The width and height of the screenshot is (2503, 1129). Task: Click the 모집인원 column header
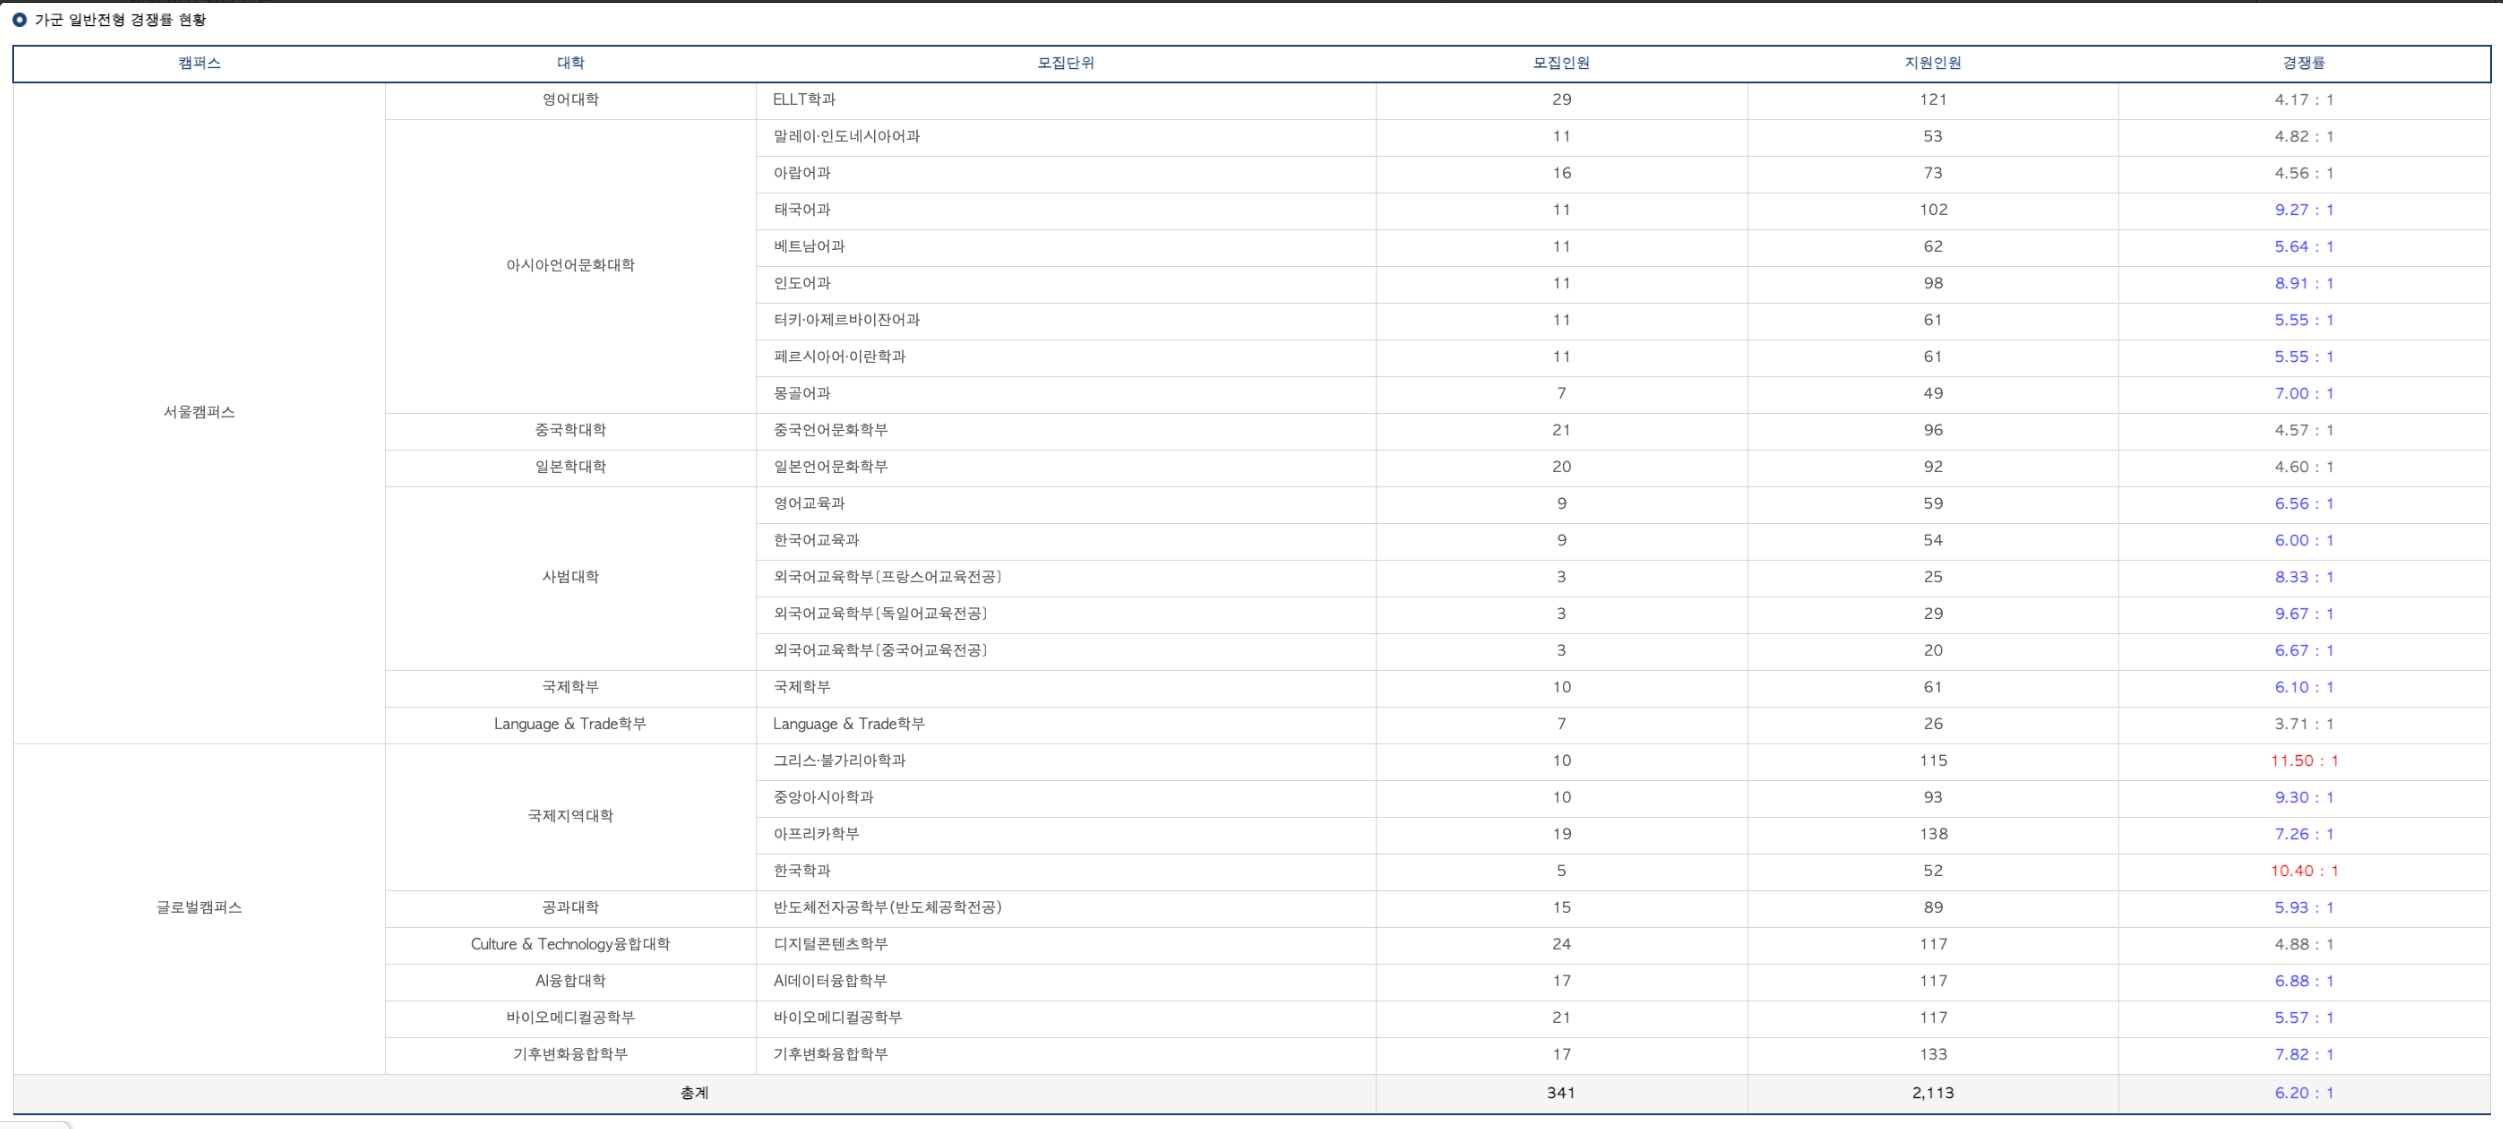coord(1561,63)
